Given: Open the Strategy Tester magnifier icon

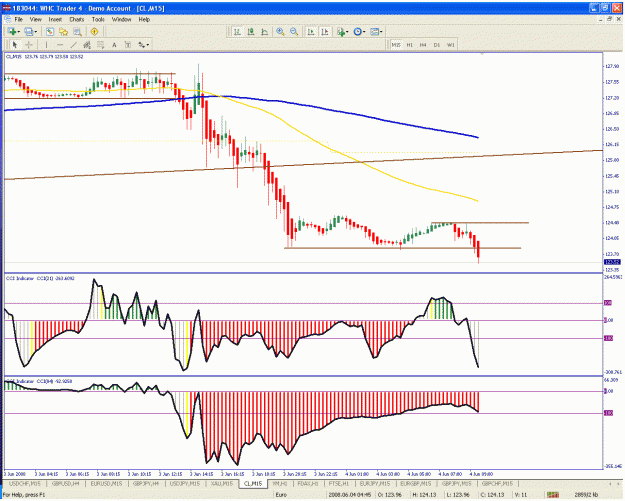Looking at the screenshot, I should click(77, 32).
